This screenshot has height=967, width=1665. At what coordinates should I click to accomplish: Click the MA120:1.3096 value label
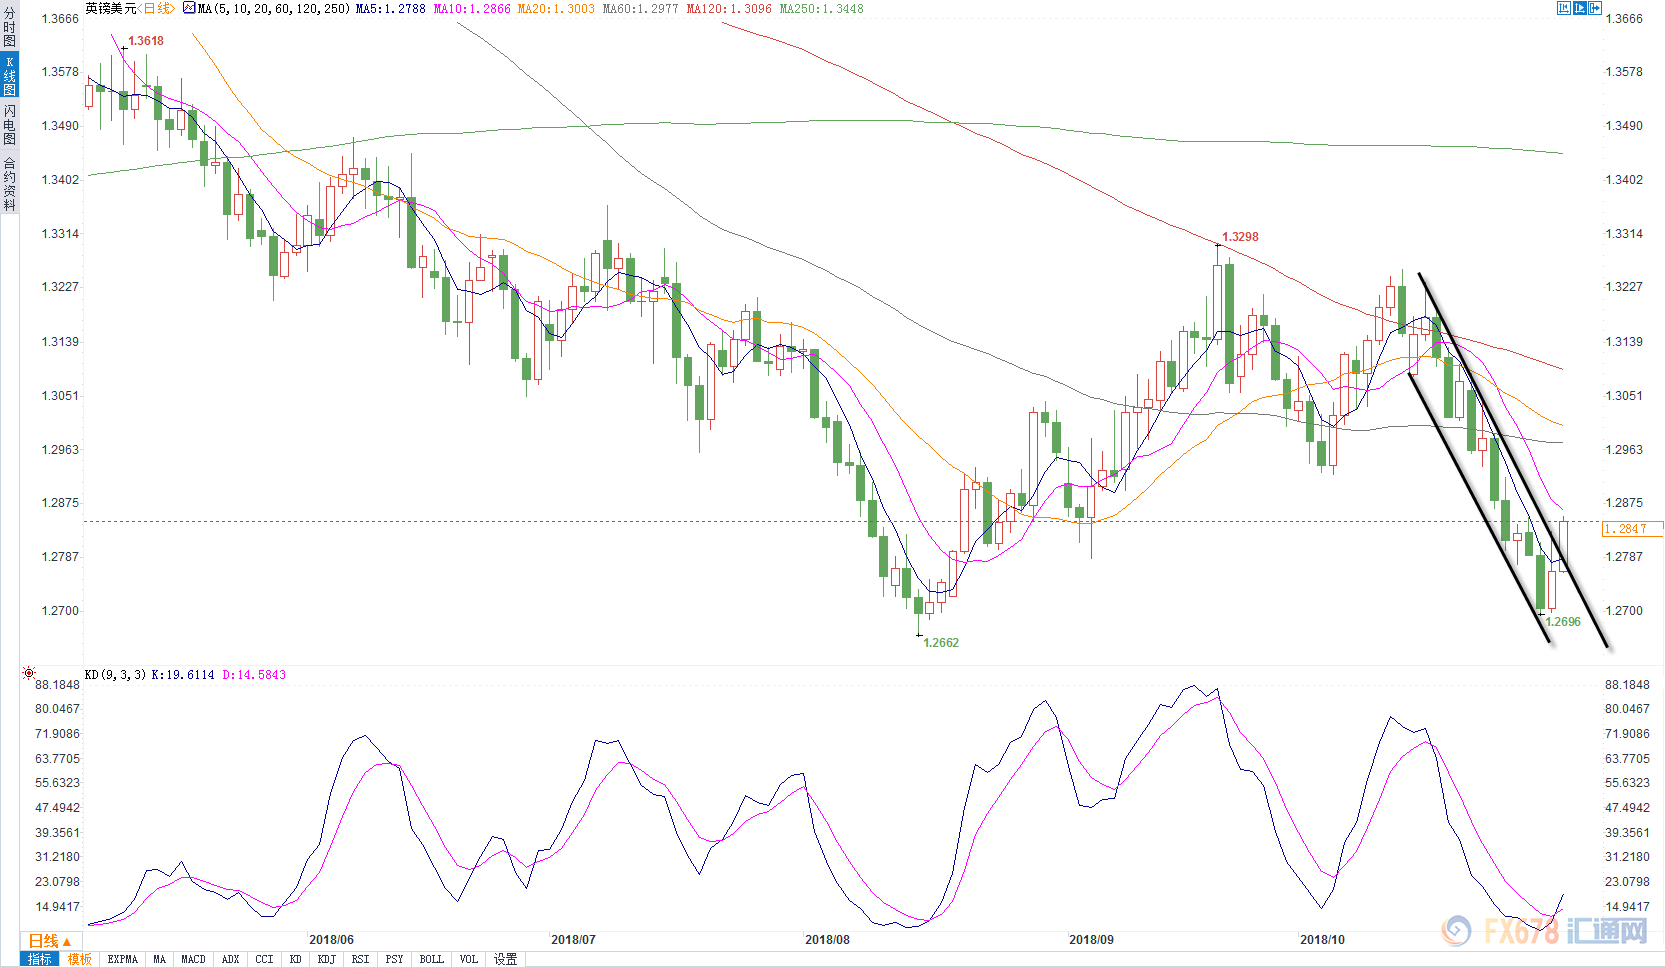pos(729,8)
